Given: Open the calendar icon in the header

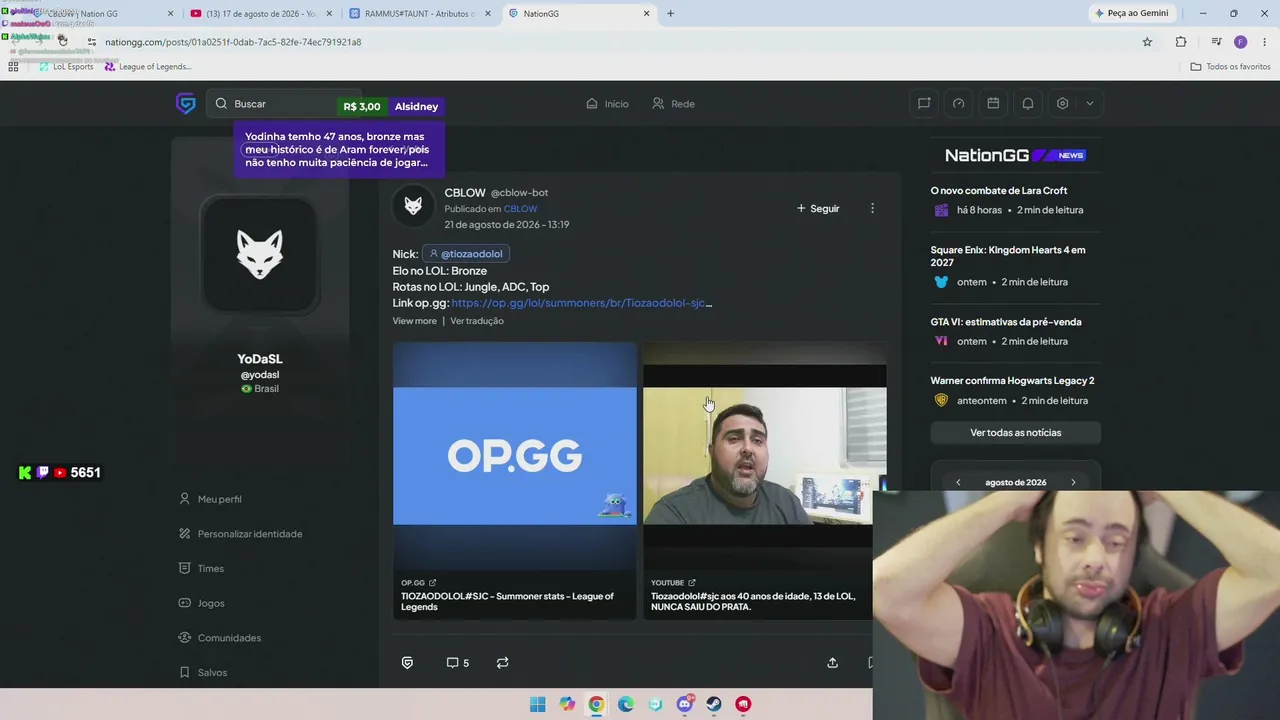Looking at the screenshot, I should point(993,103).
